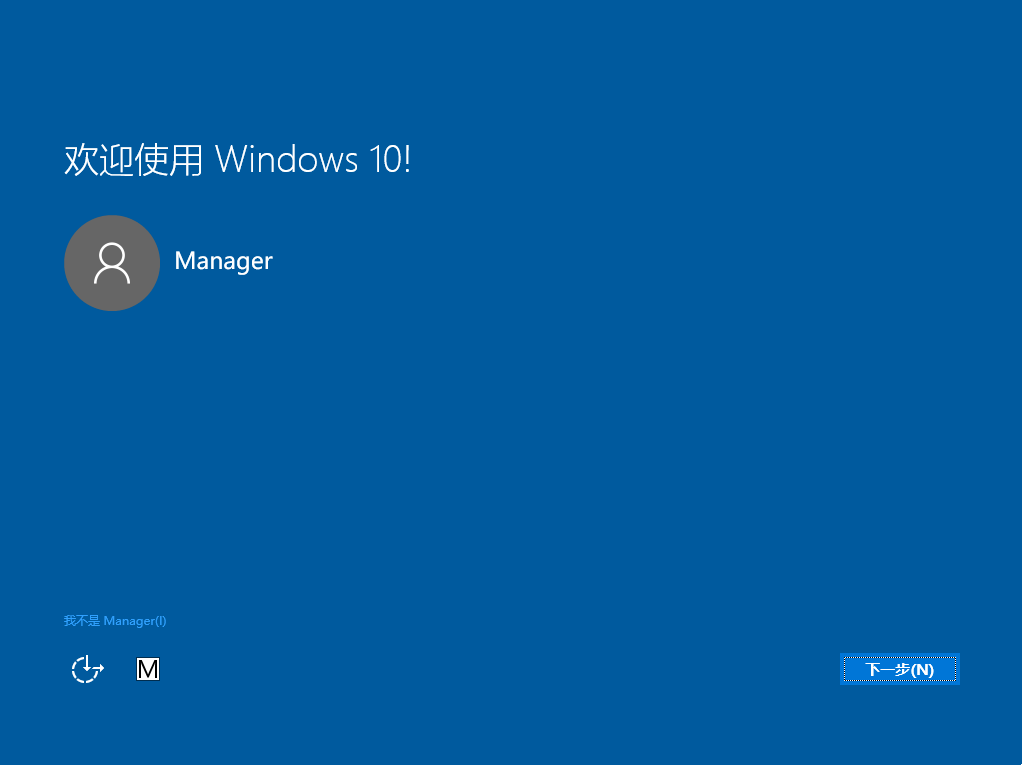
Task: Click the person silhouette profile icon
Action: (112, 263)
